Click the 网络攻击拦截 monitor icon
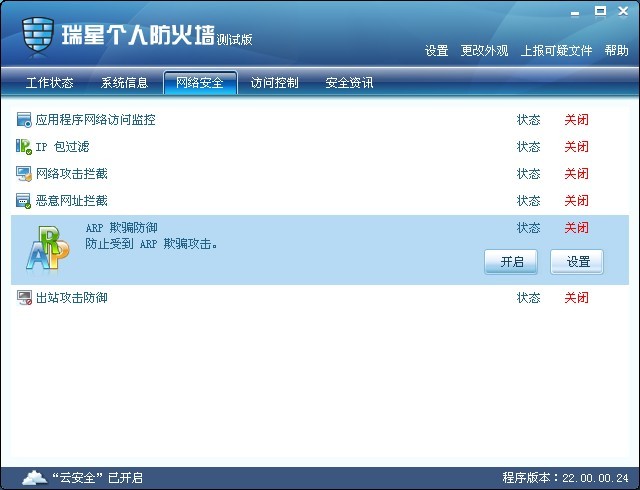Image resolution: width=640 pixels, height=490 pixels. [24, 174]
